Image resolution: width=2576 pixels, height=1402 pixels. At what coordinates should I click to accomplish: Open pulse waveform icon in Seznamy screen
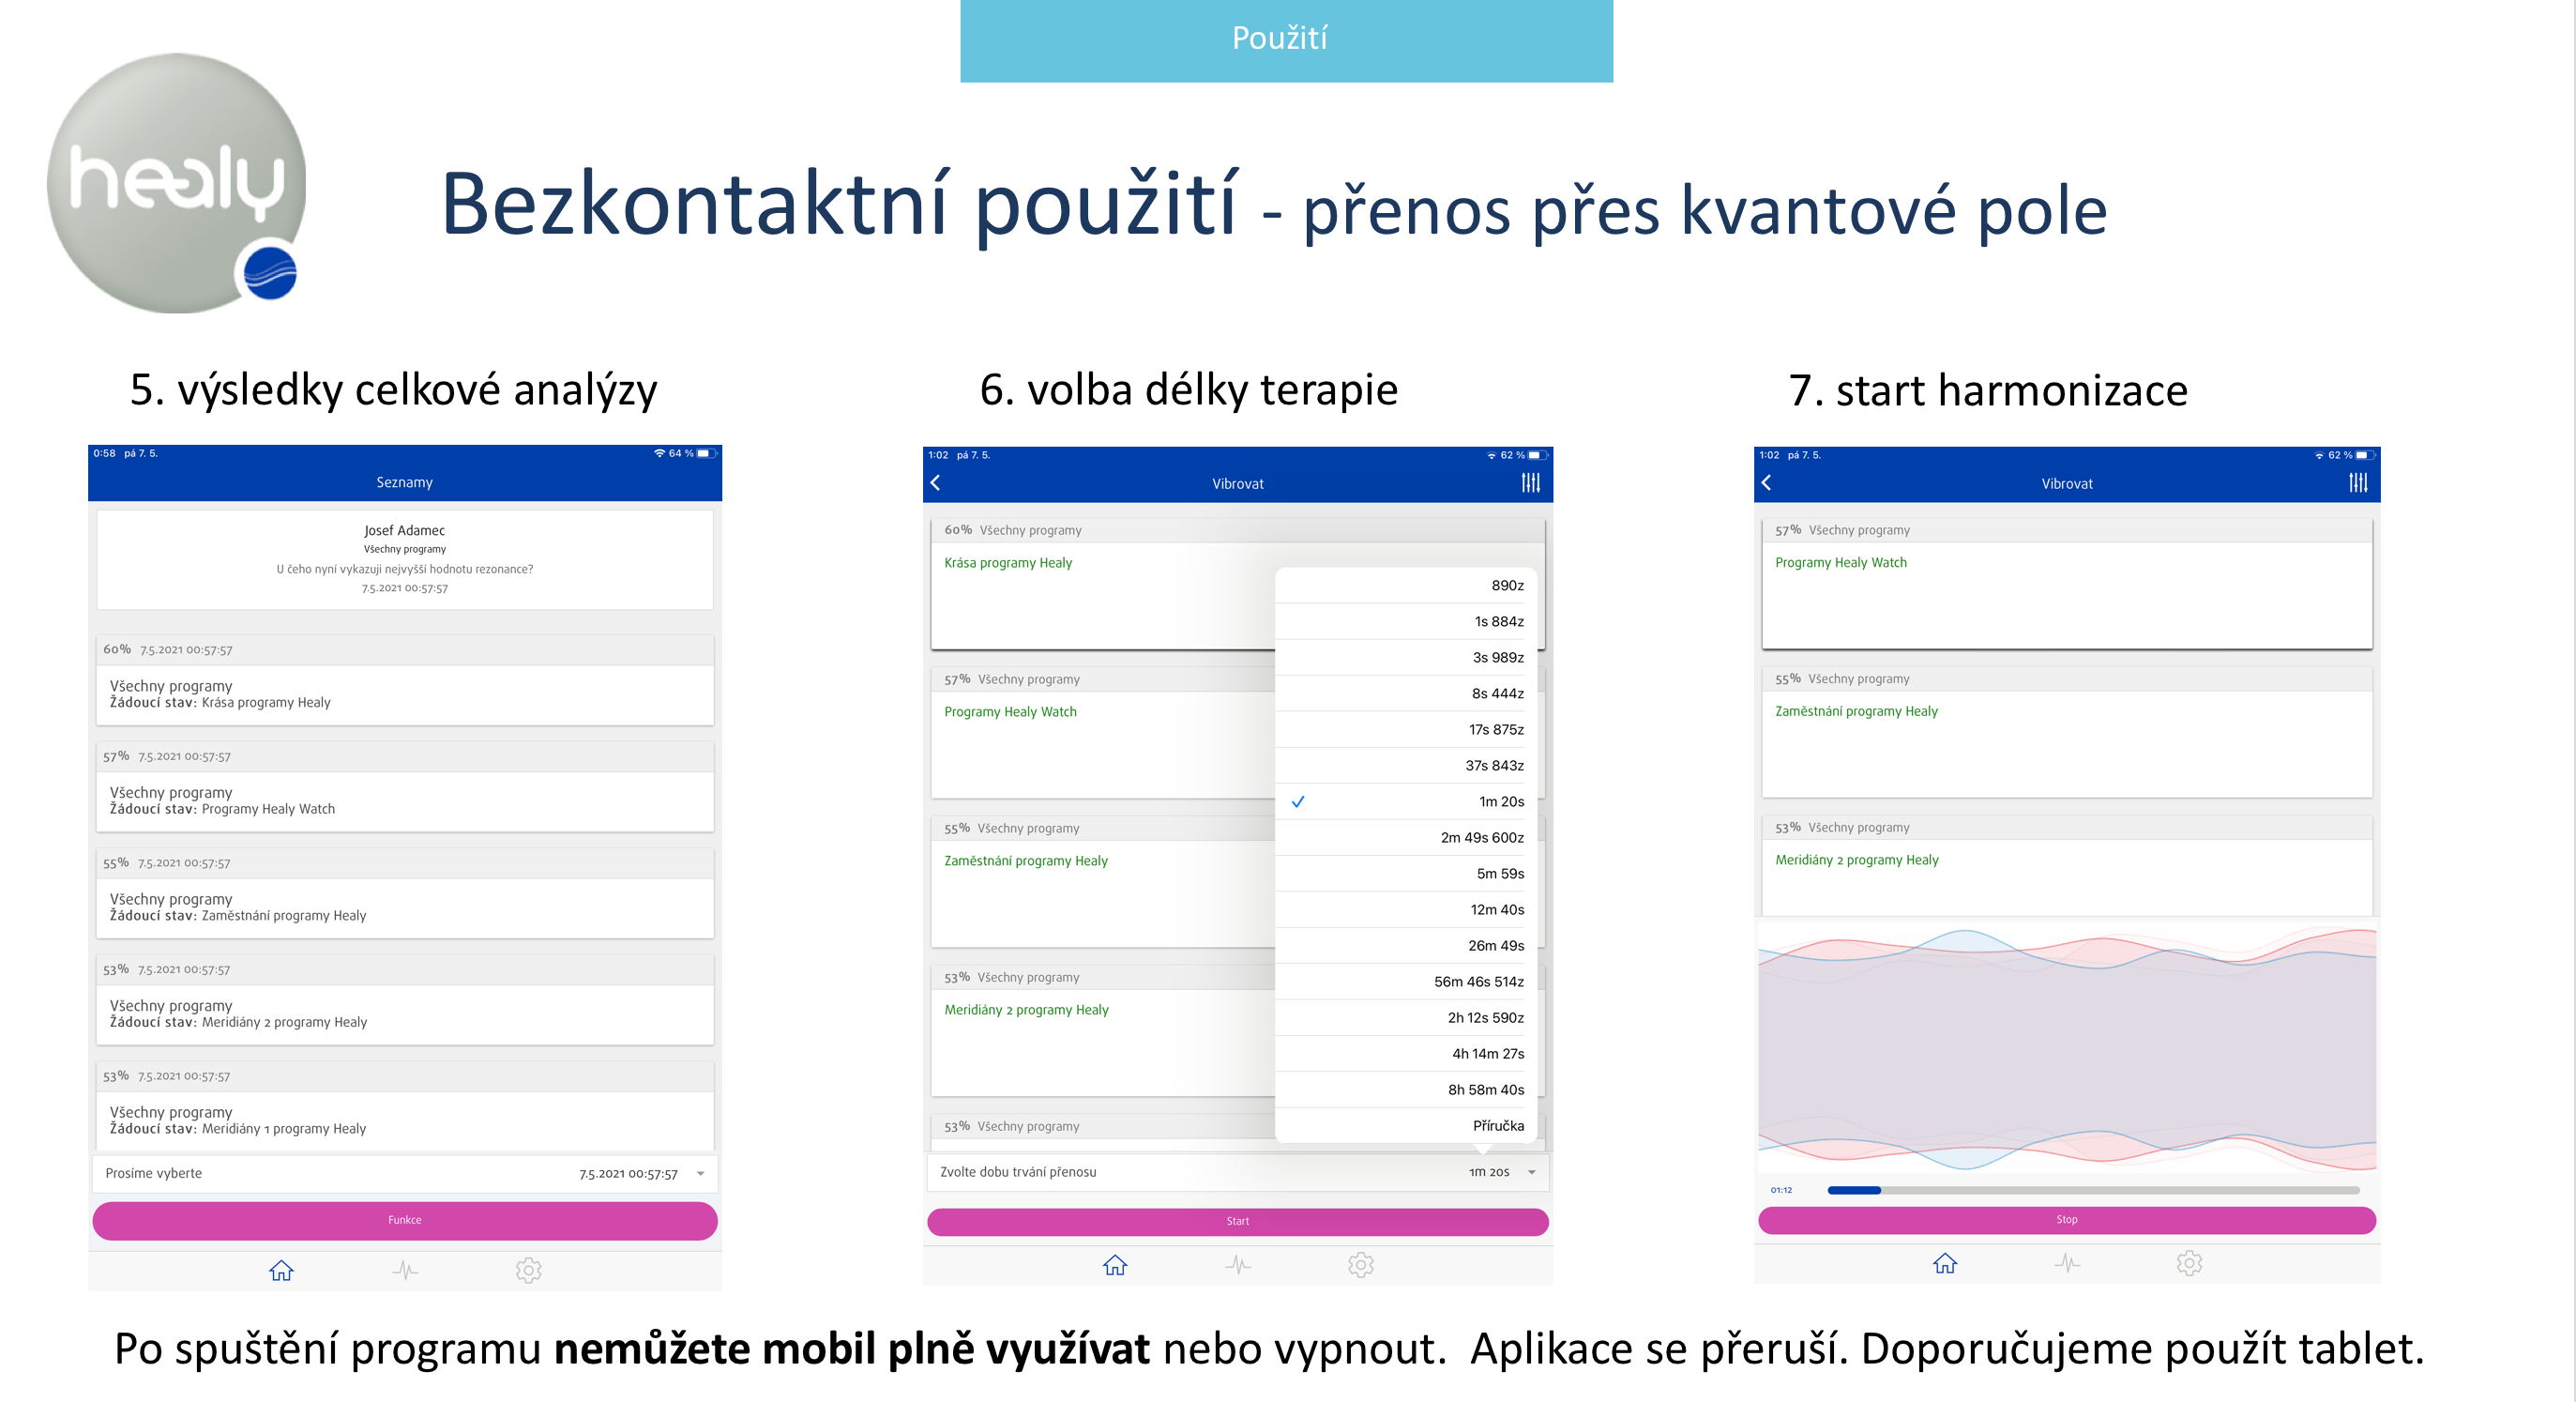404,1270
